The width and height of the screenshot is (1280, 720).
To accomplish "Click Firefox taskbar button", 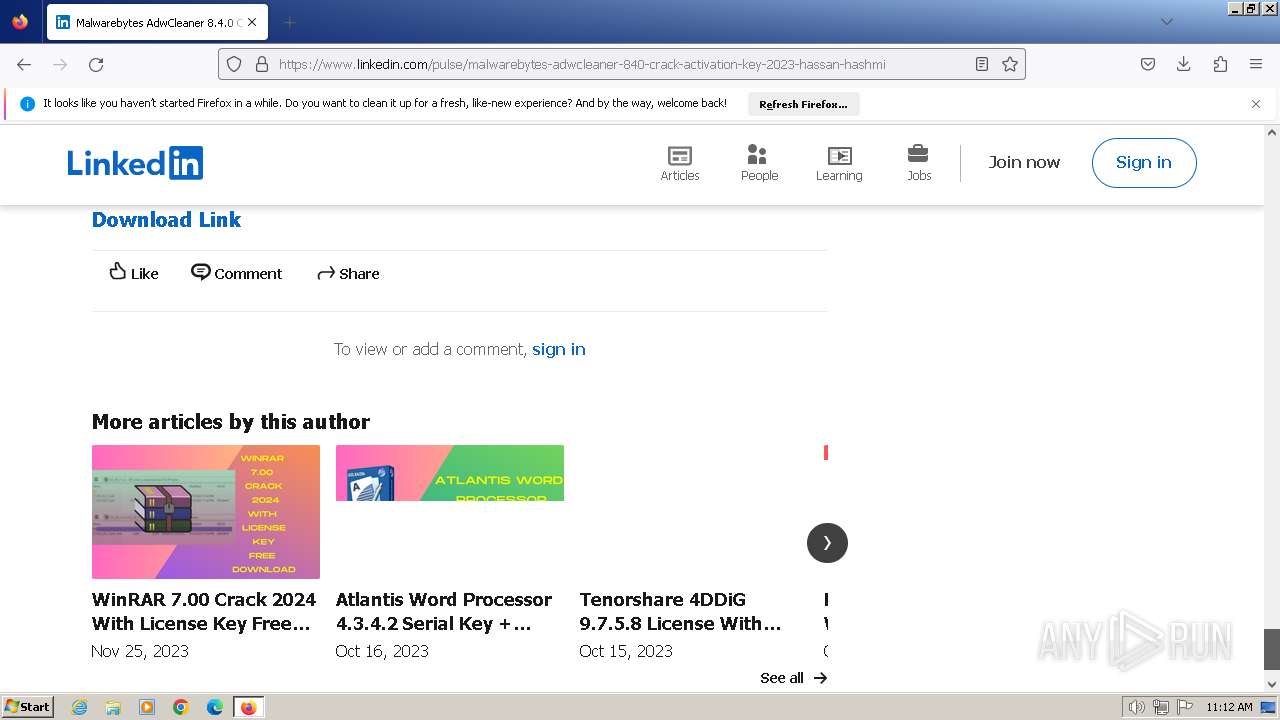I will (x=249, y=707).
